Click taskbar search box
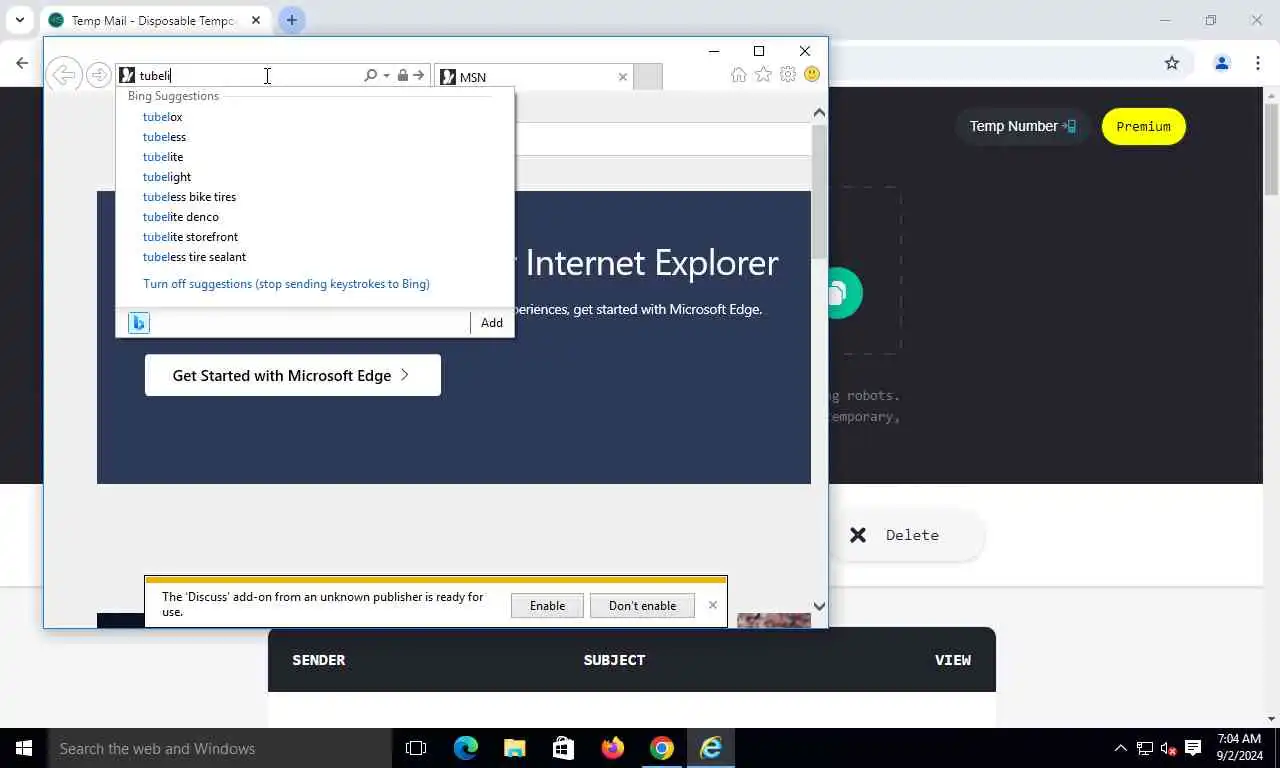The image size is (1280, 768). click(220, 748)
